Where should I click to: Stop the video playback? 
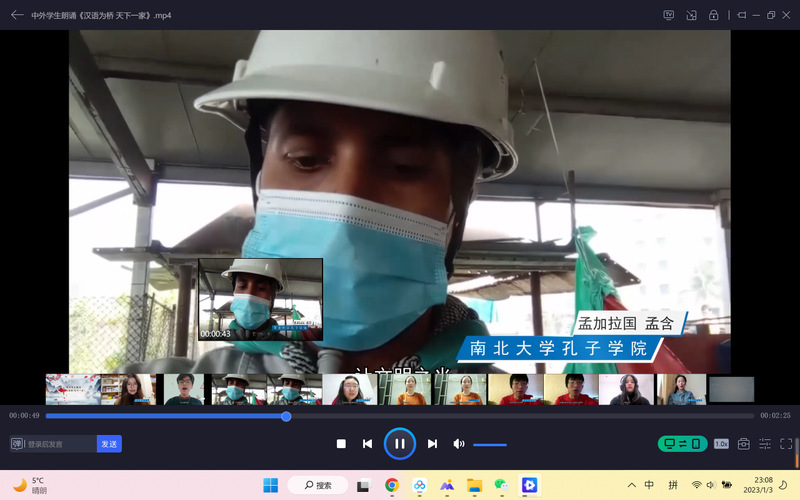pos(341,444)
